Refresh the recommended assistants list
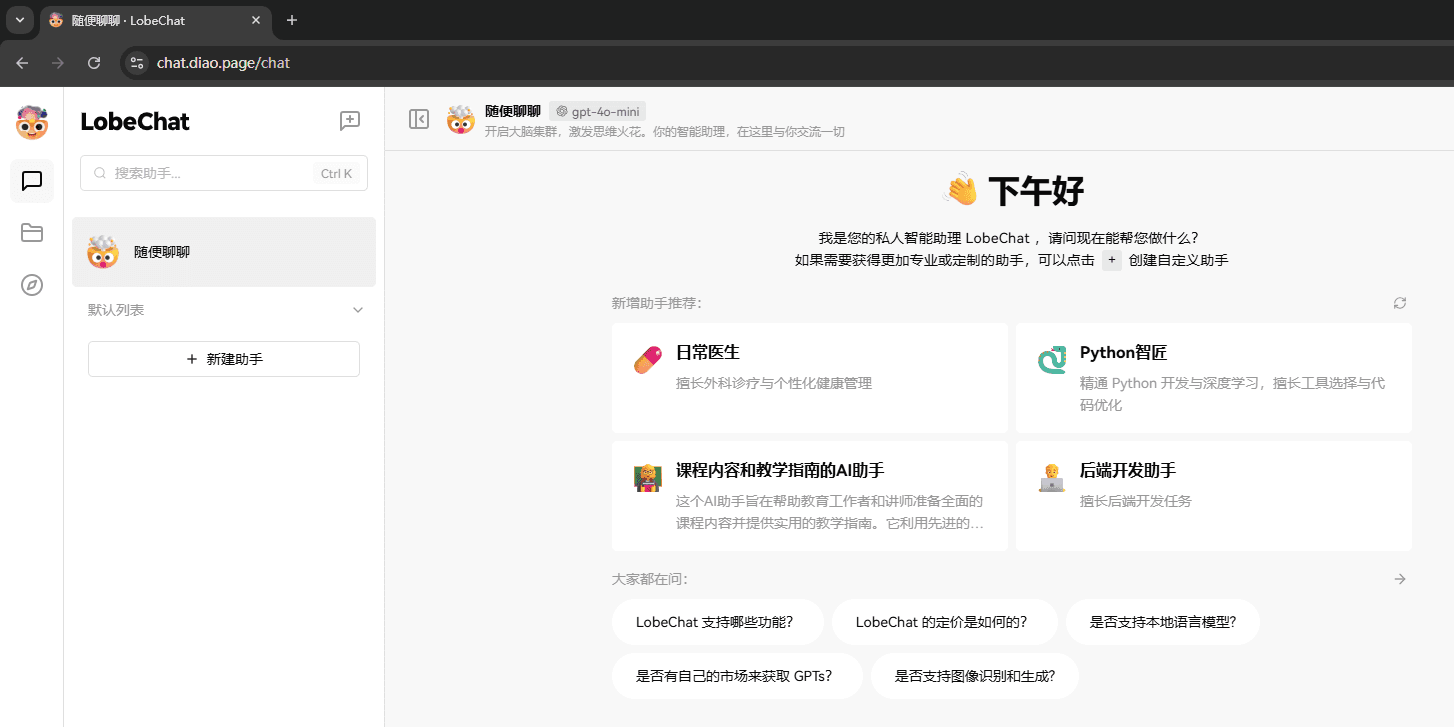Image resolution: width=1454 pixels, height=727 pixels. point(1400,303)
